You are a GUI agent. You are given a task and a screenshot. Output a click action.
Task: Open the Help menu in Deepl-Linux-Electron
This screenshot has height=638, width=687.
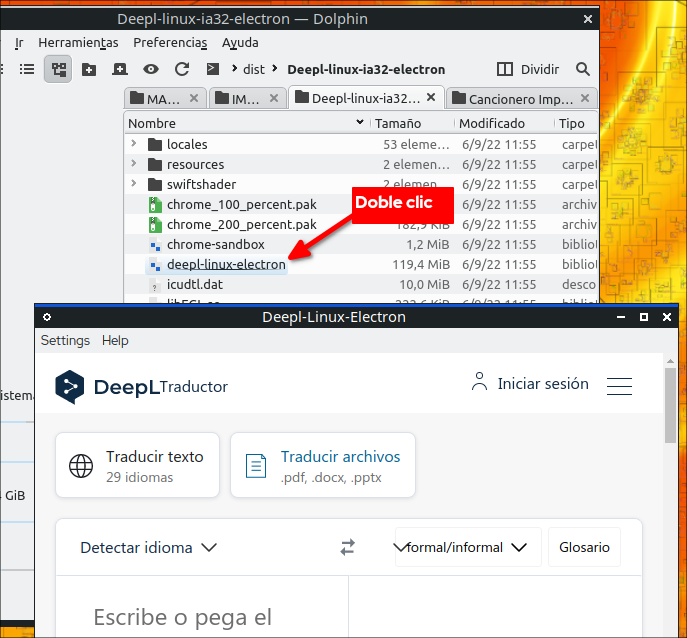tap(115, 340)
